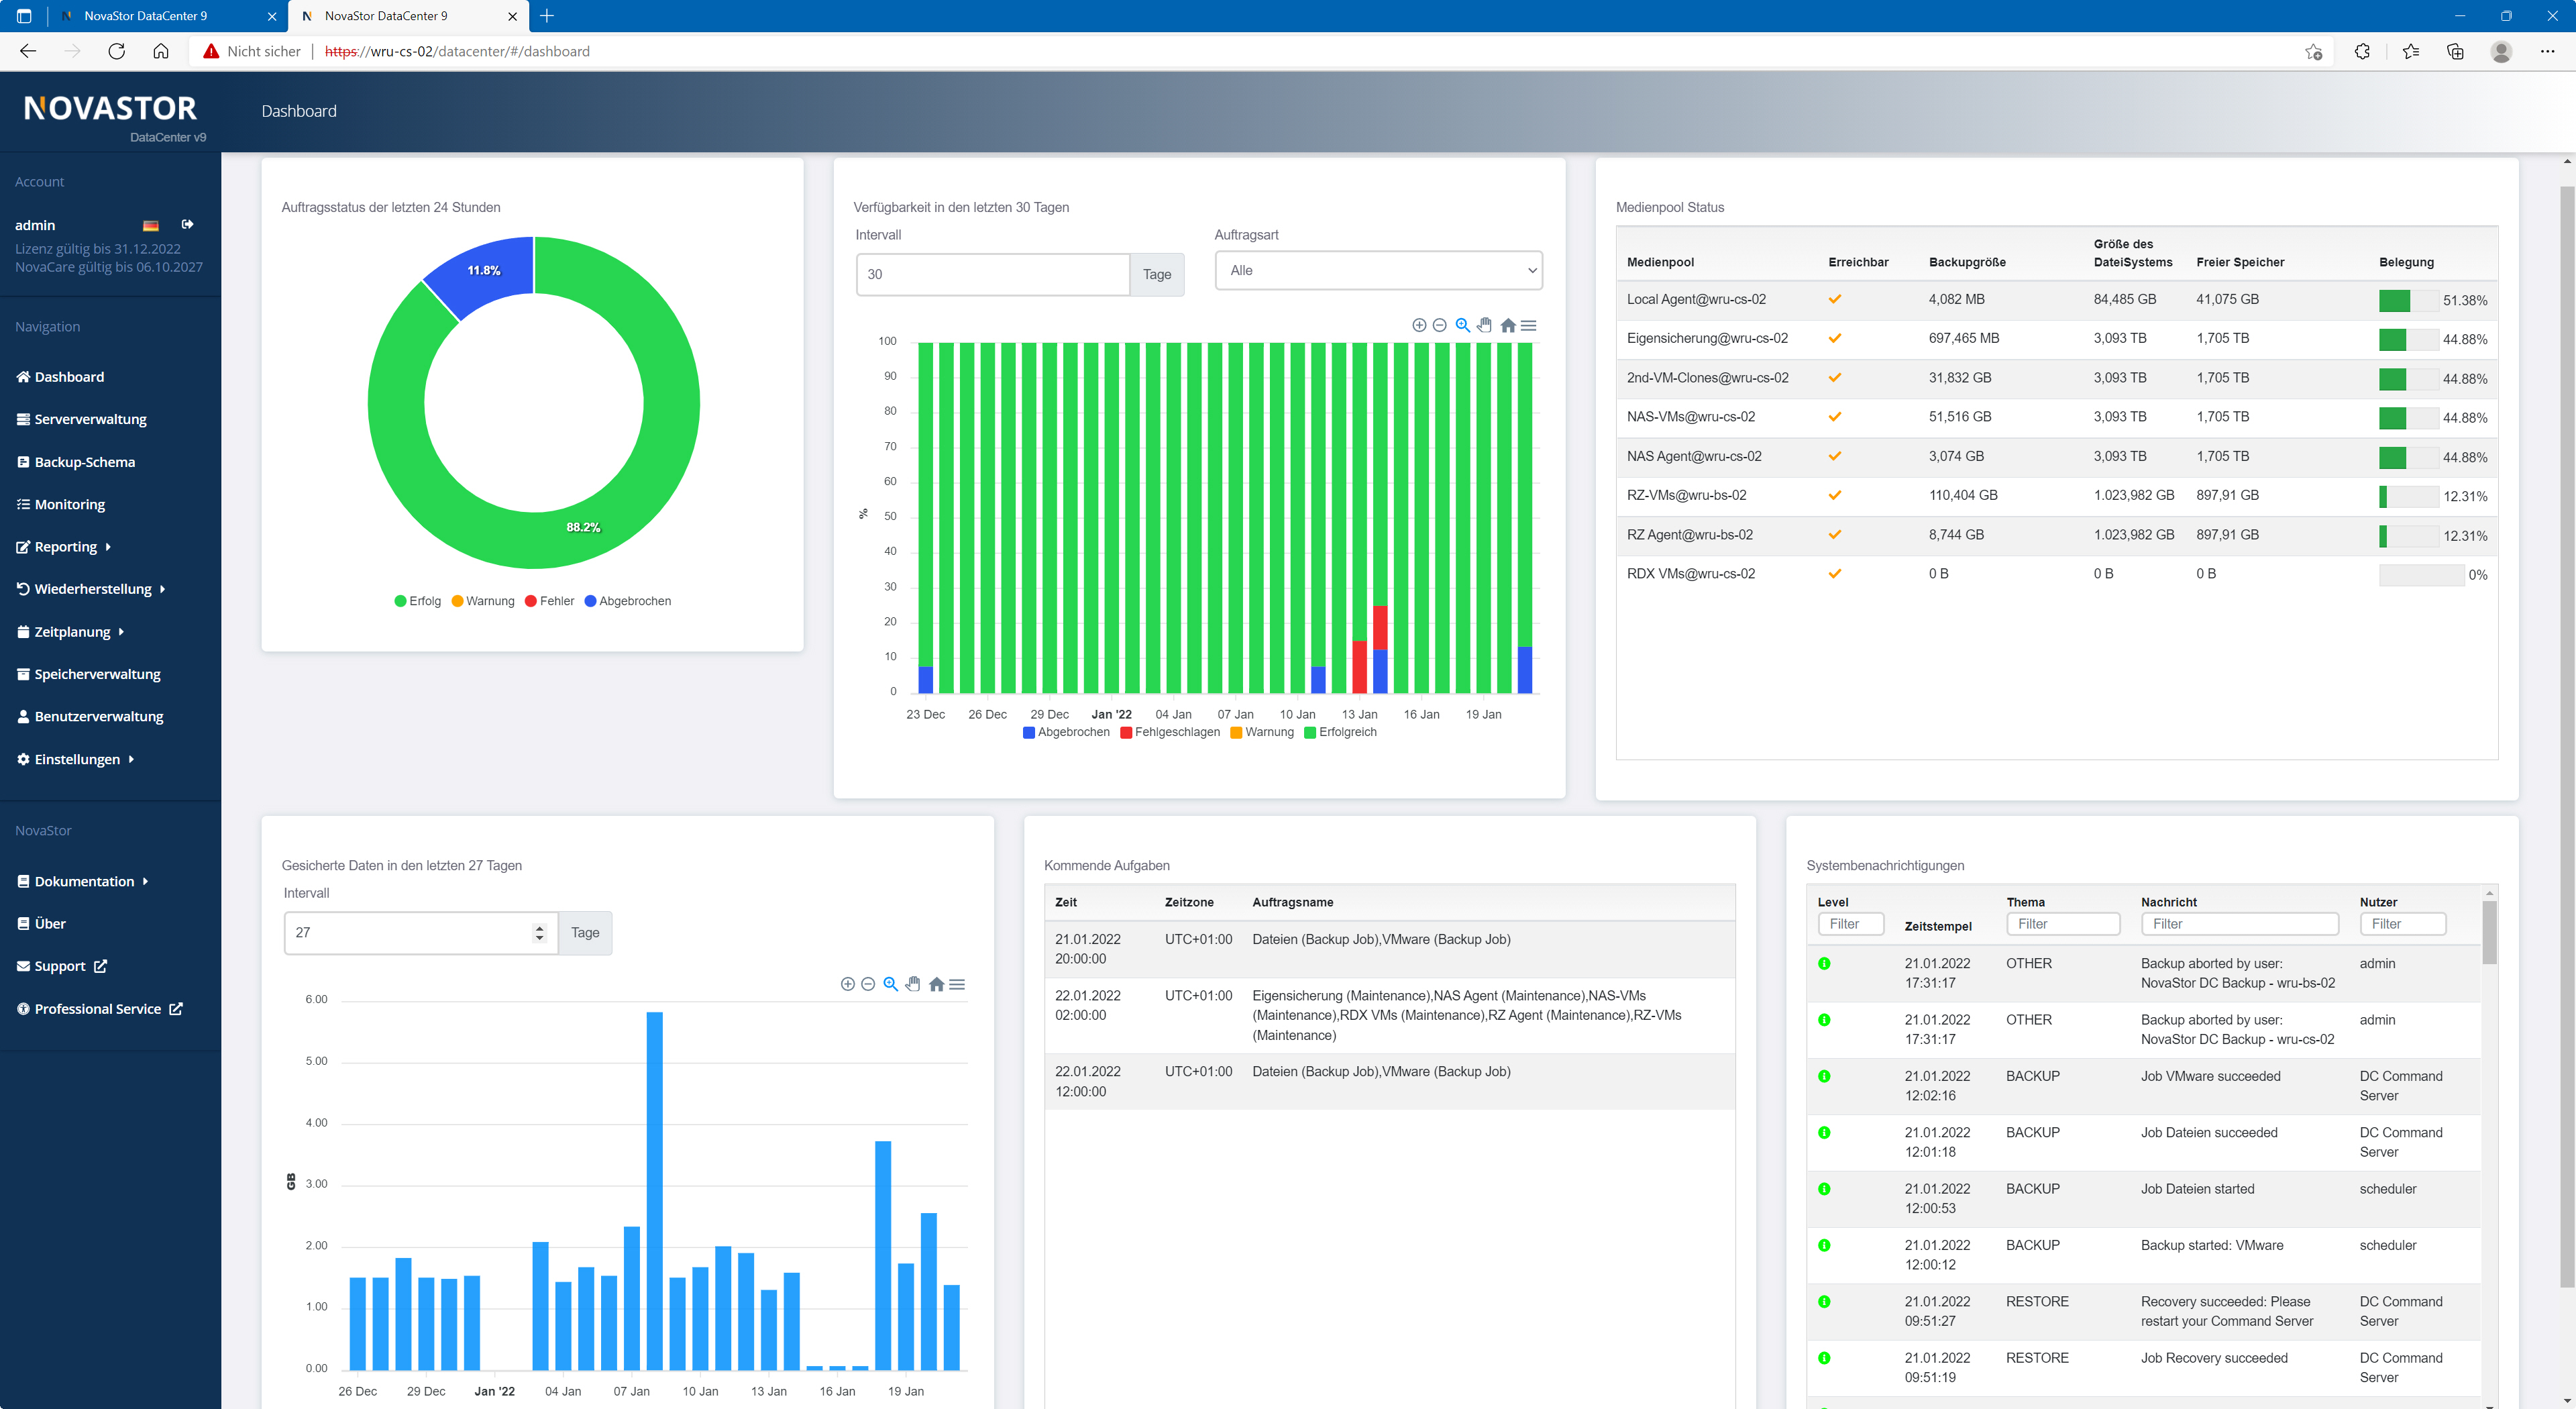The width and height of the screenshot is (2576, 1409).
Task: Expand the Einstellungen navigation submenu
Action: [x=77, y=759]
